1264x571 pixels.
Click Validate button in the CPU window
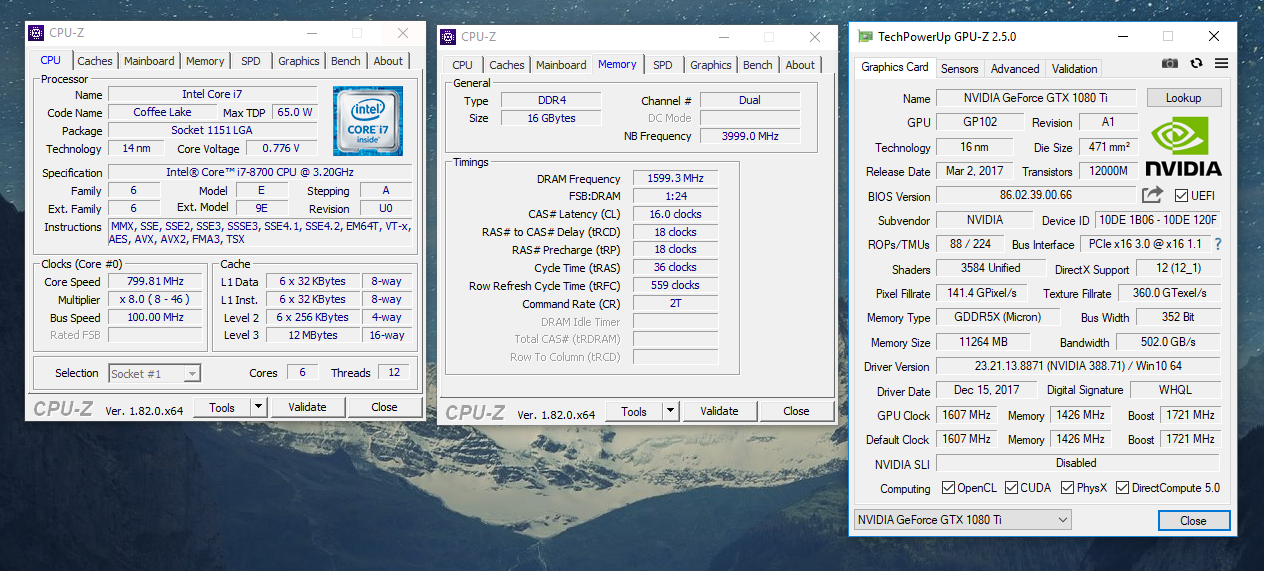click(307, 407)
